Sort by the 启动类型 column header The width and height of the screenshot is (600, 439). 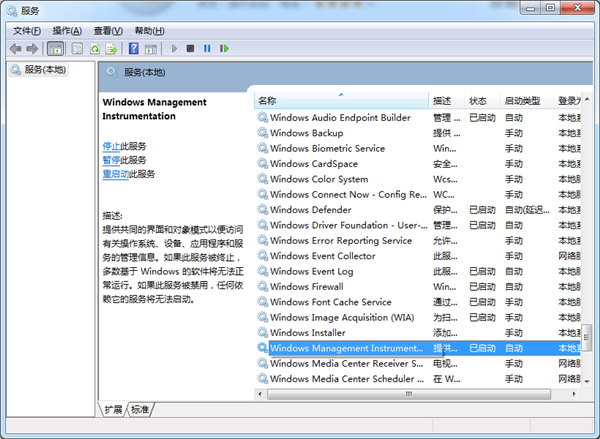point(522,101)
